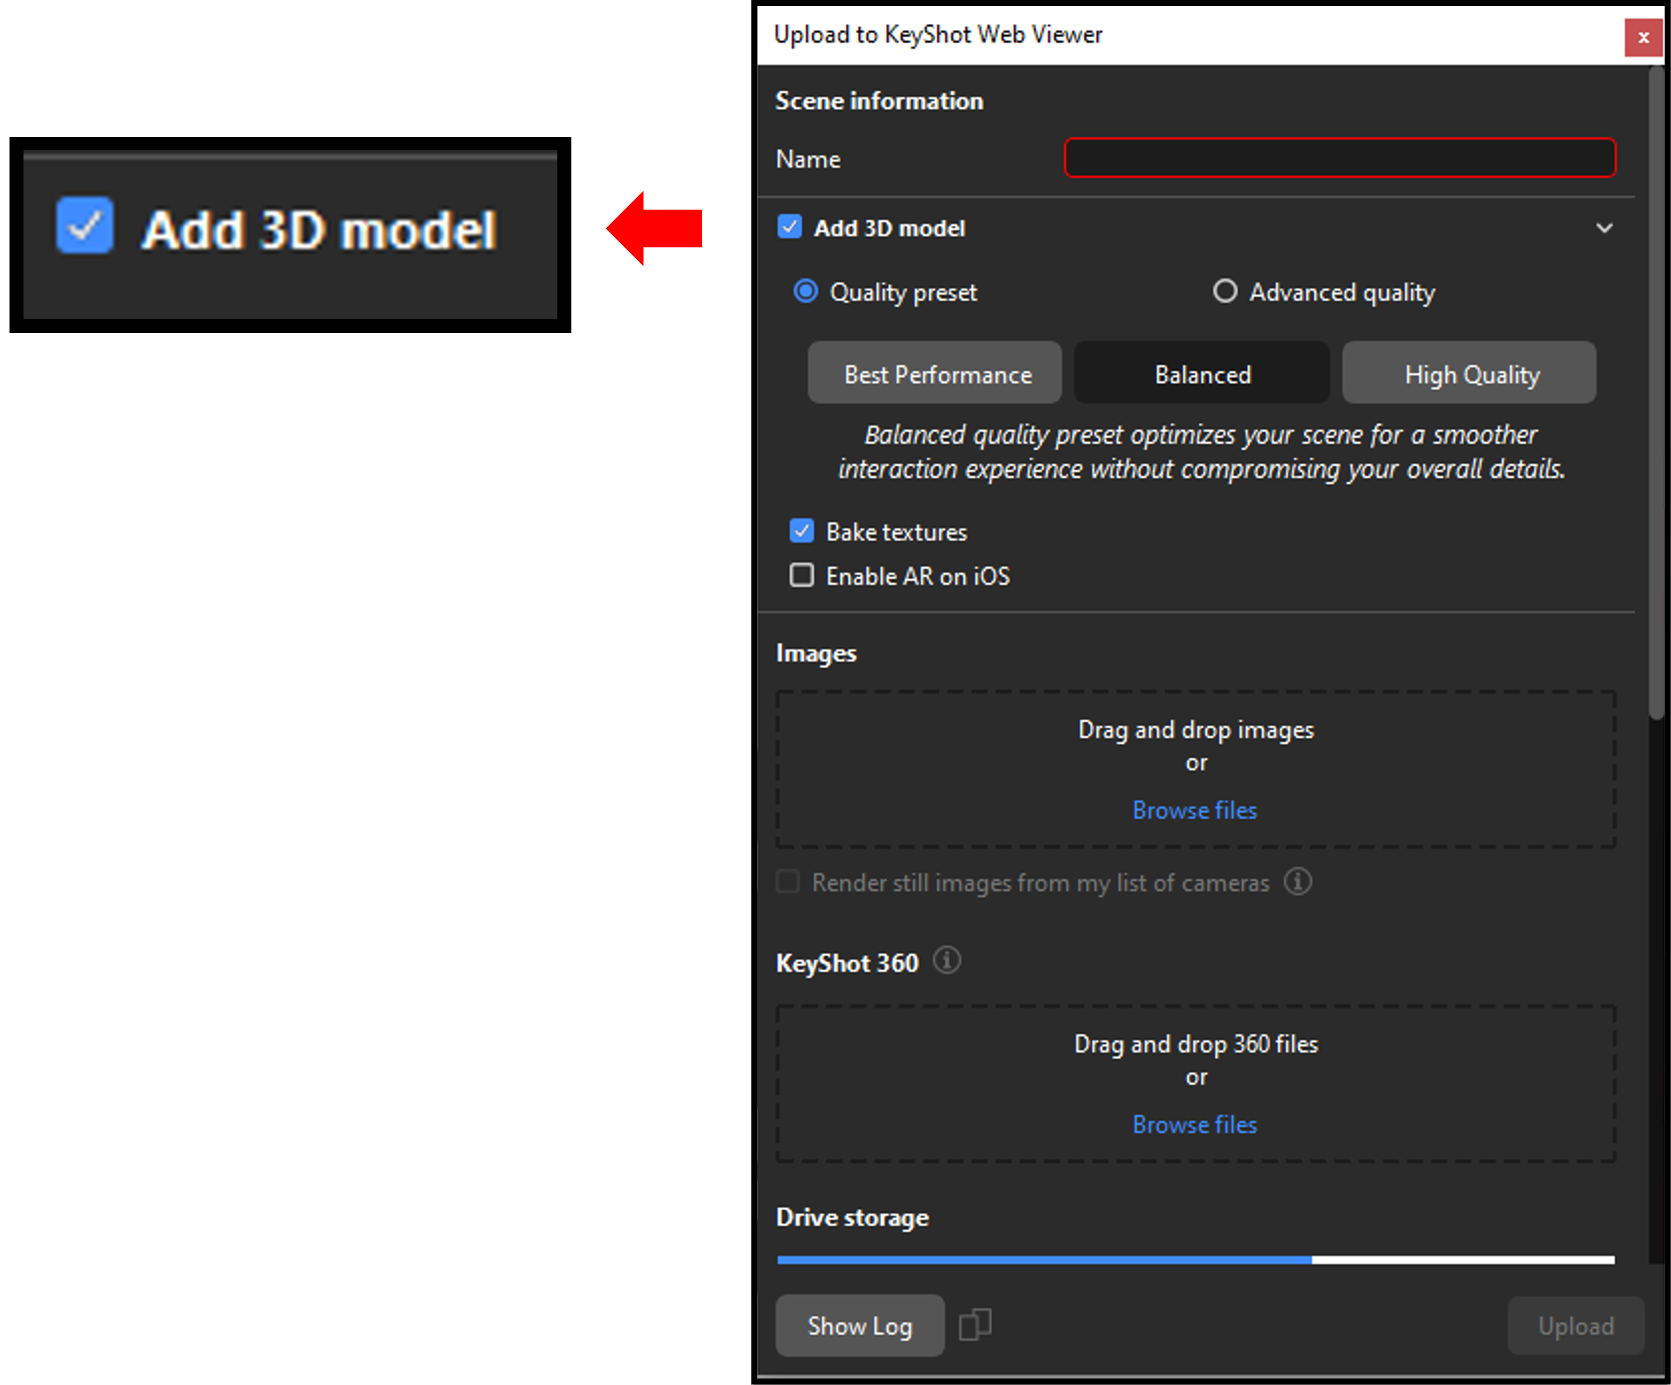Click the dialog's vertical scrollbar
Image resolution: width=1671 pixels, height=1385 pixels.
1657,390
